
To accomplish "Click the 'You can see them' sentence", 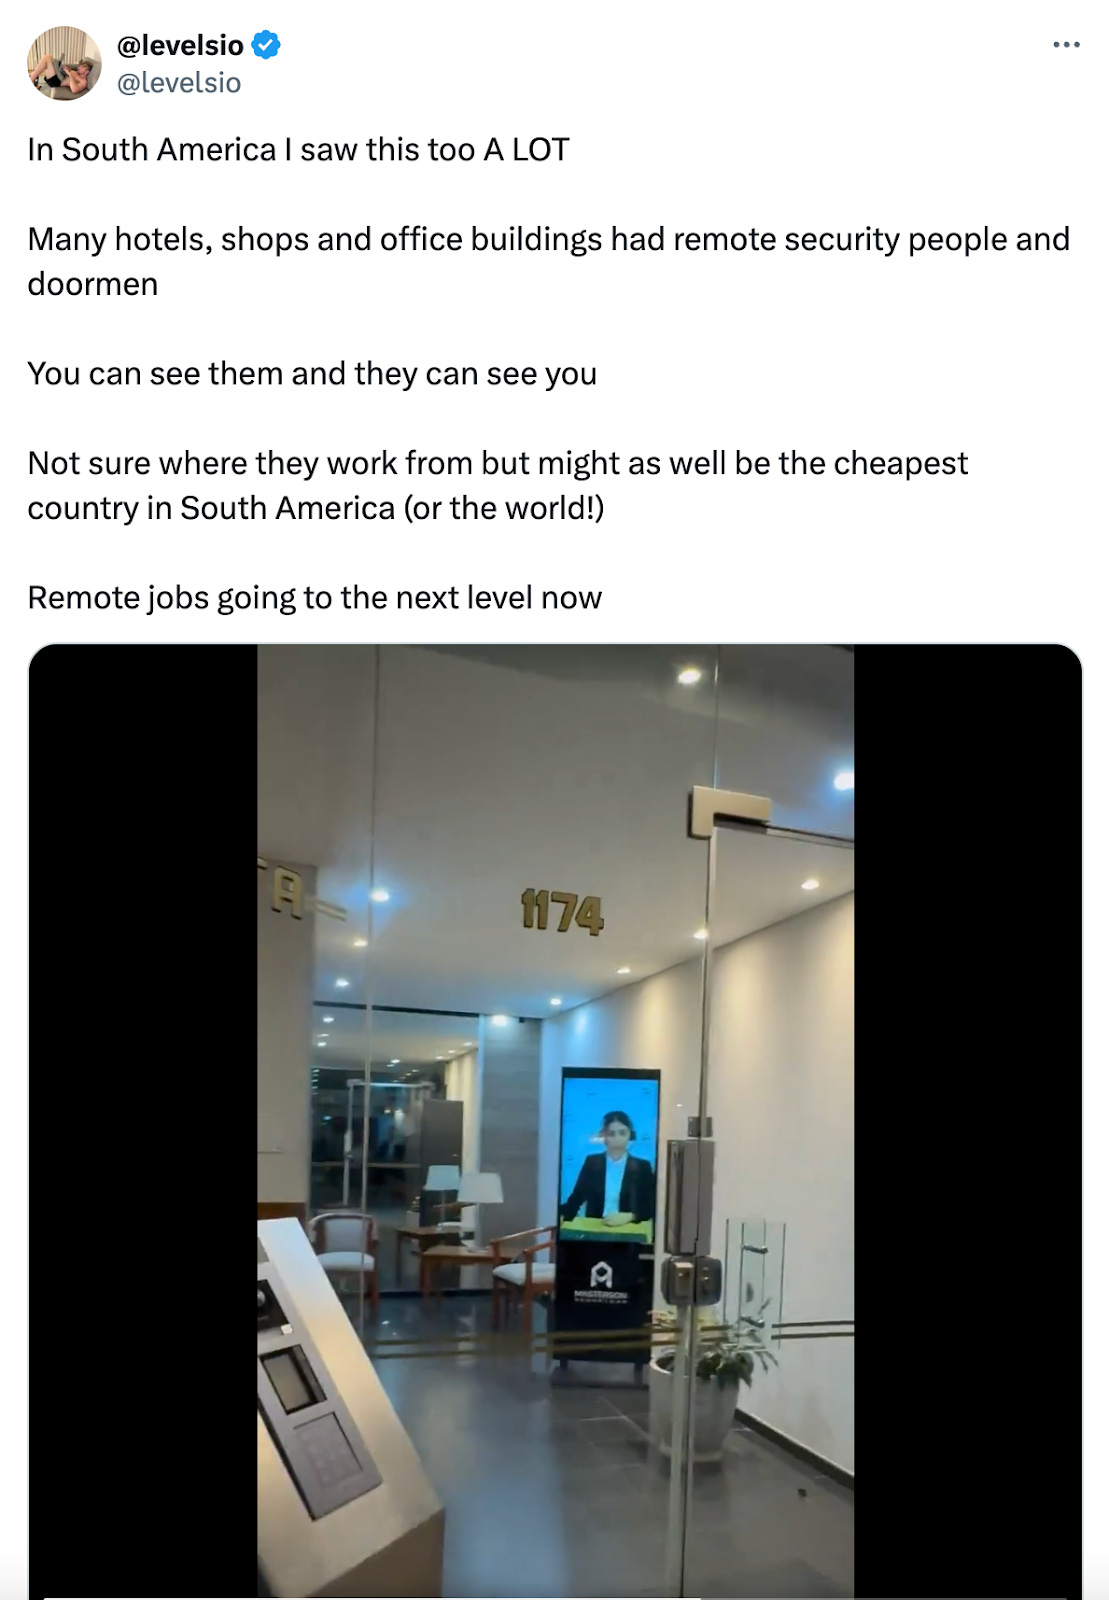I will click(x=312, y=374).
